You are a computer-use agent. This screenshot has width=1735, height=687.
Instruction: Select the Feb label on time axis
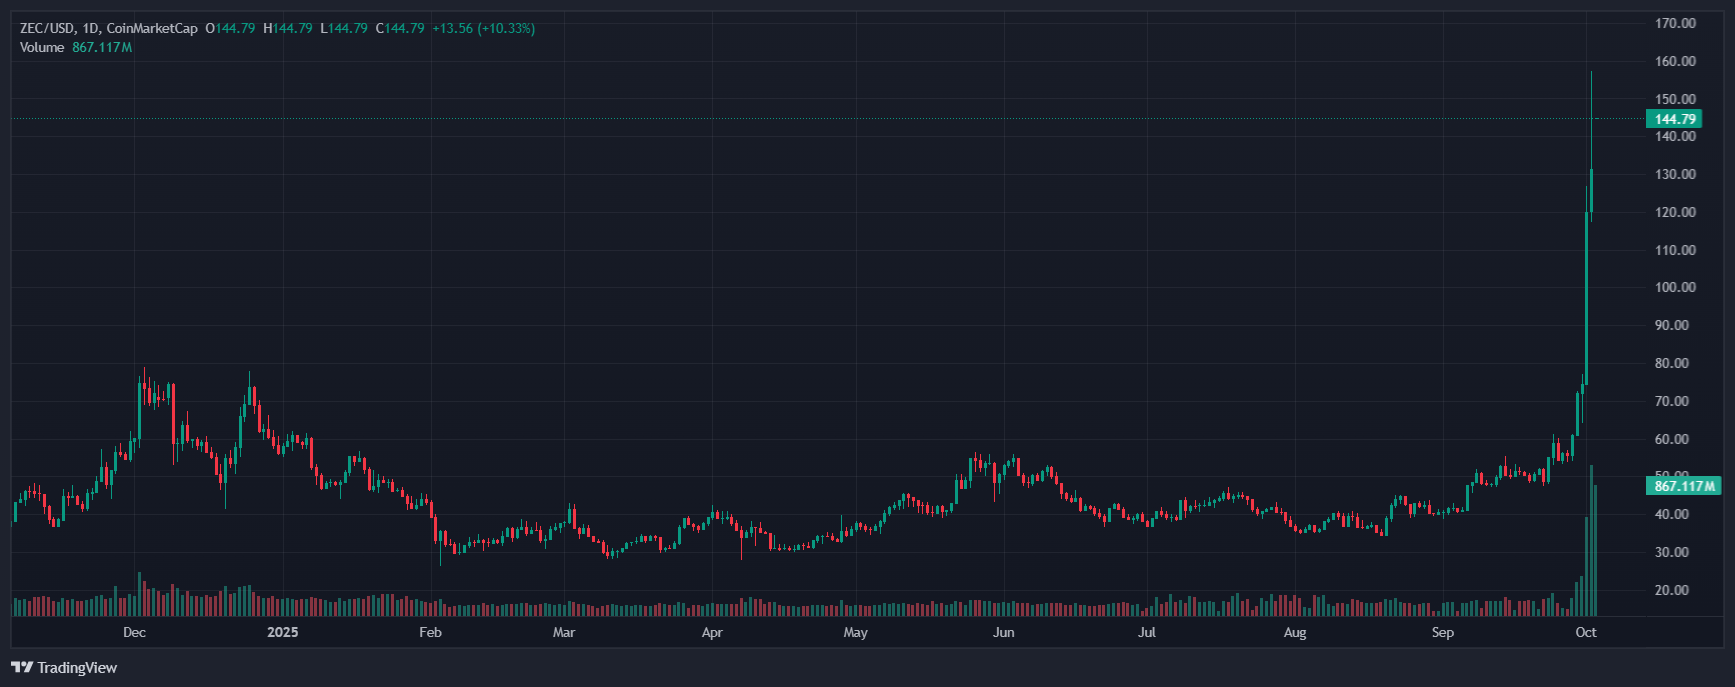[x=430, y=632]
